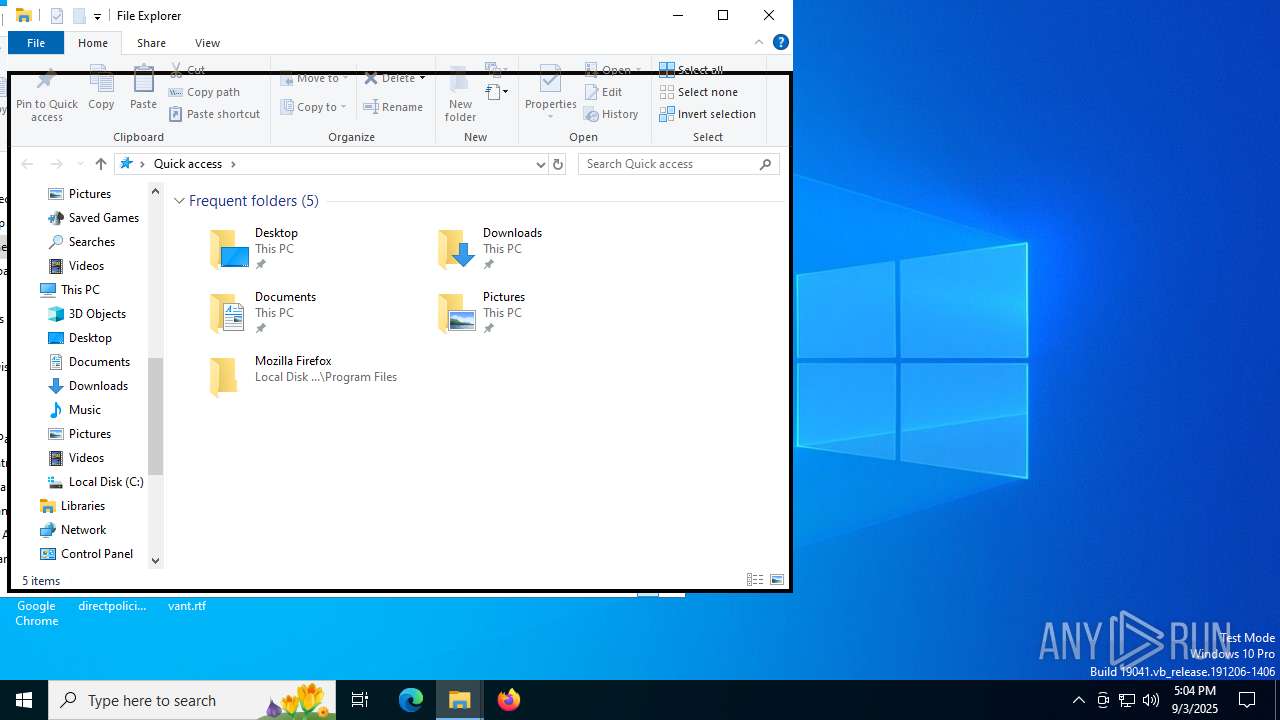
Task: Click the Forward navigation arrow
Action: click(57, 164)
